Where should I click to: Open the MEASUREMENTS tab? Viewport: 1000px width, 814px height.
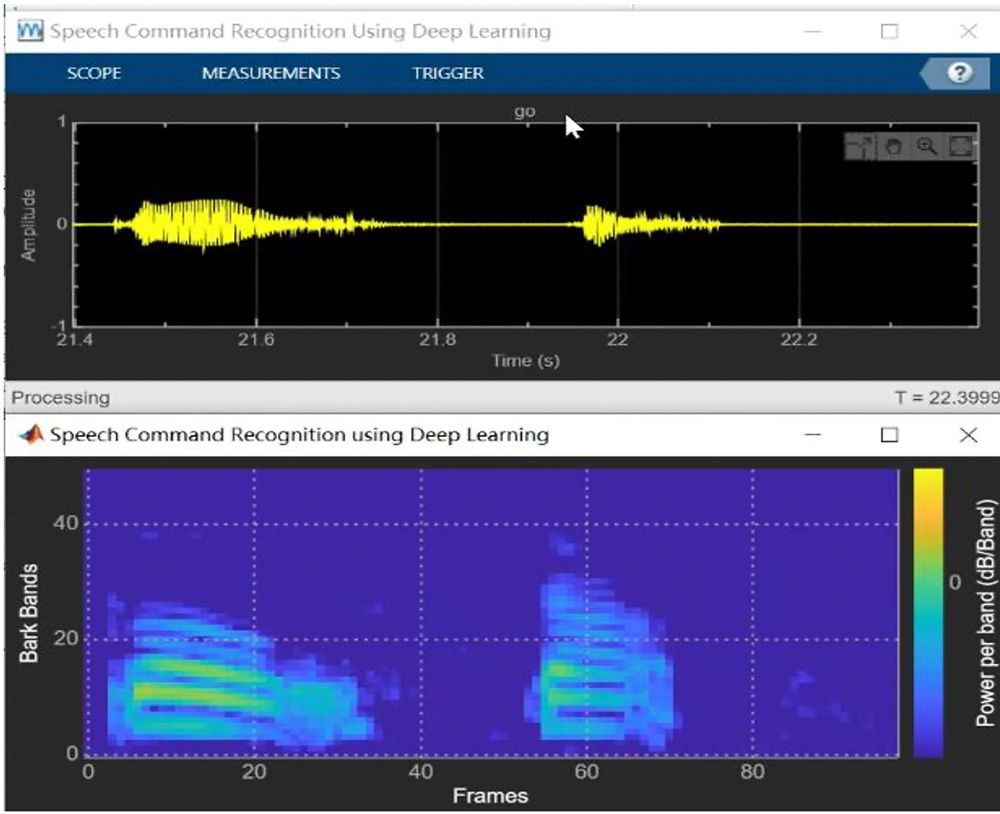271,73
